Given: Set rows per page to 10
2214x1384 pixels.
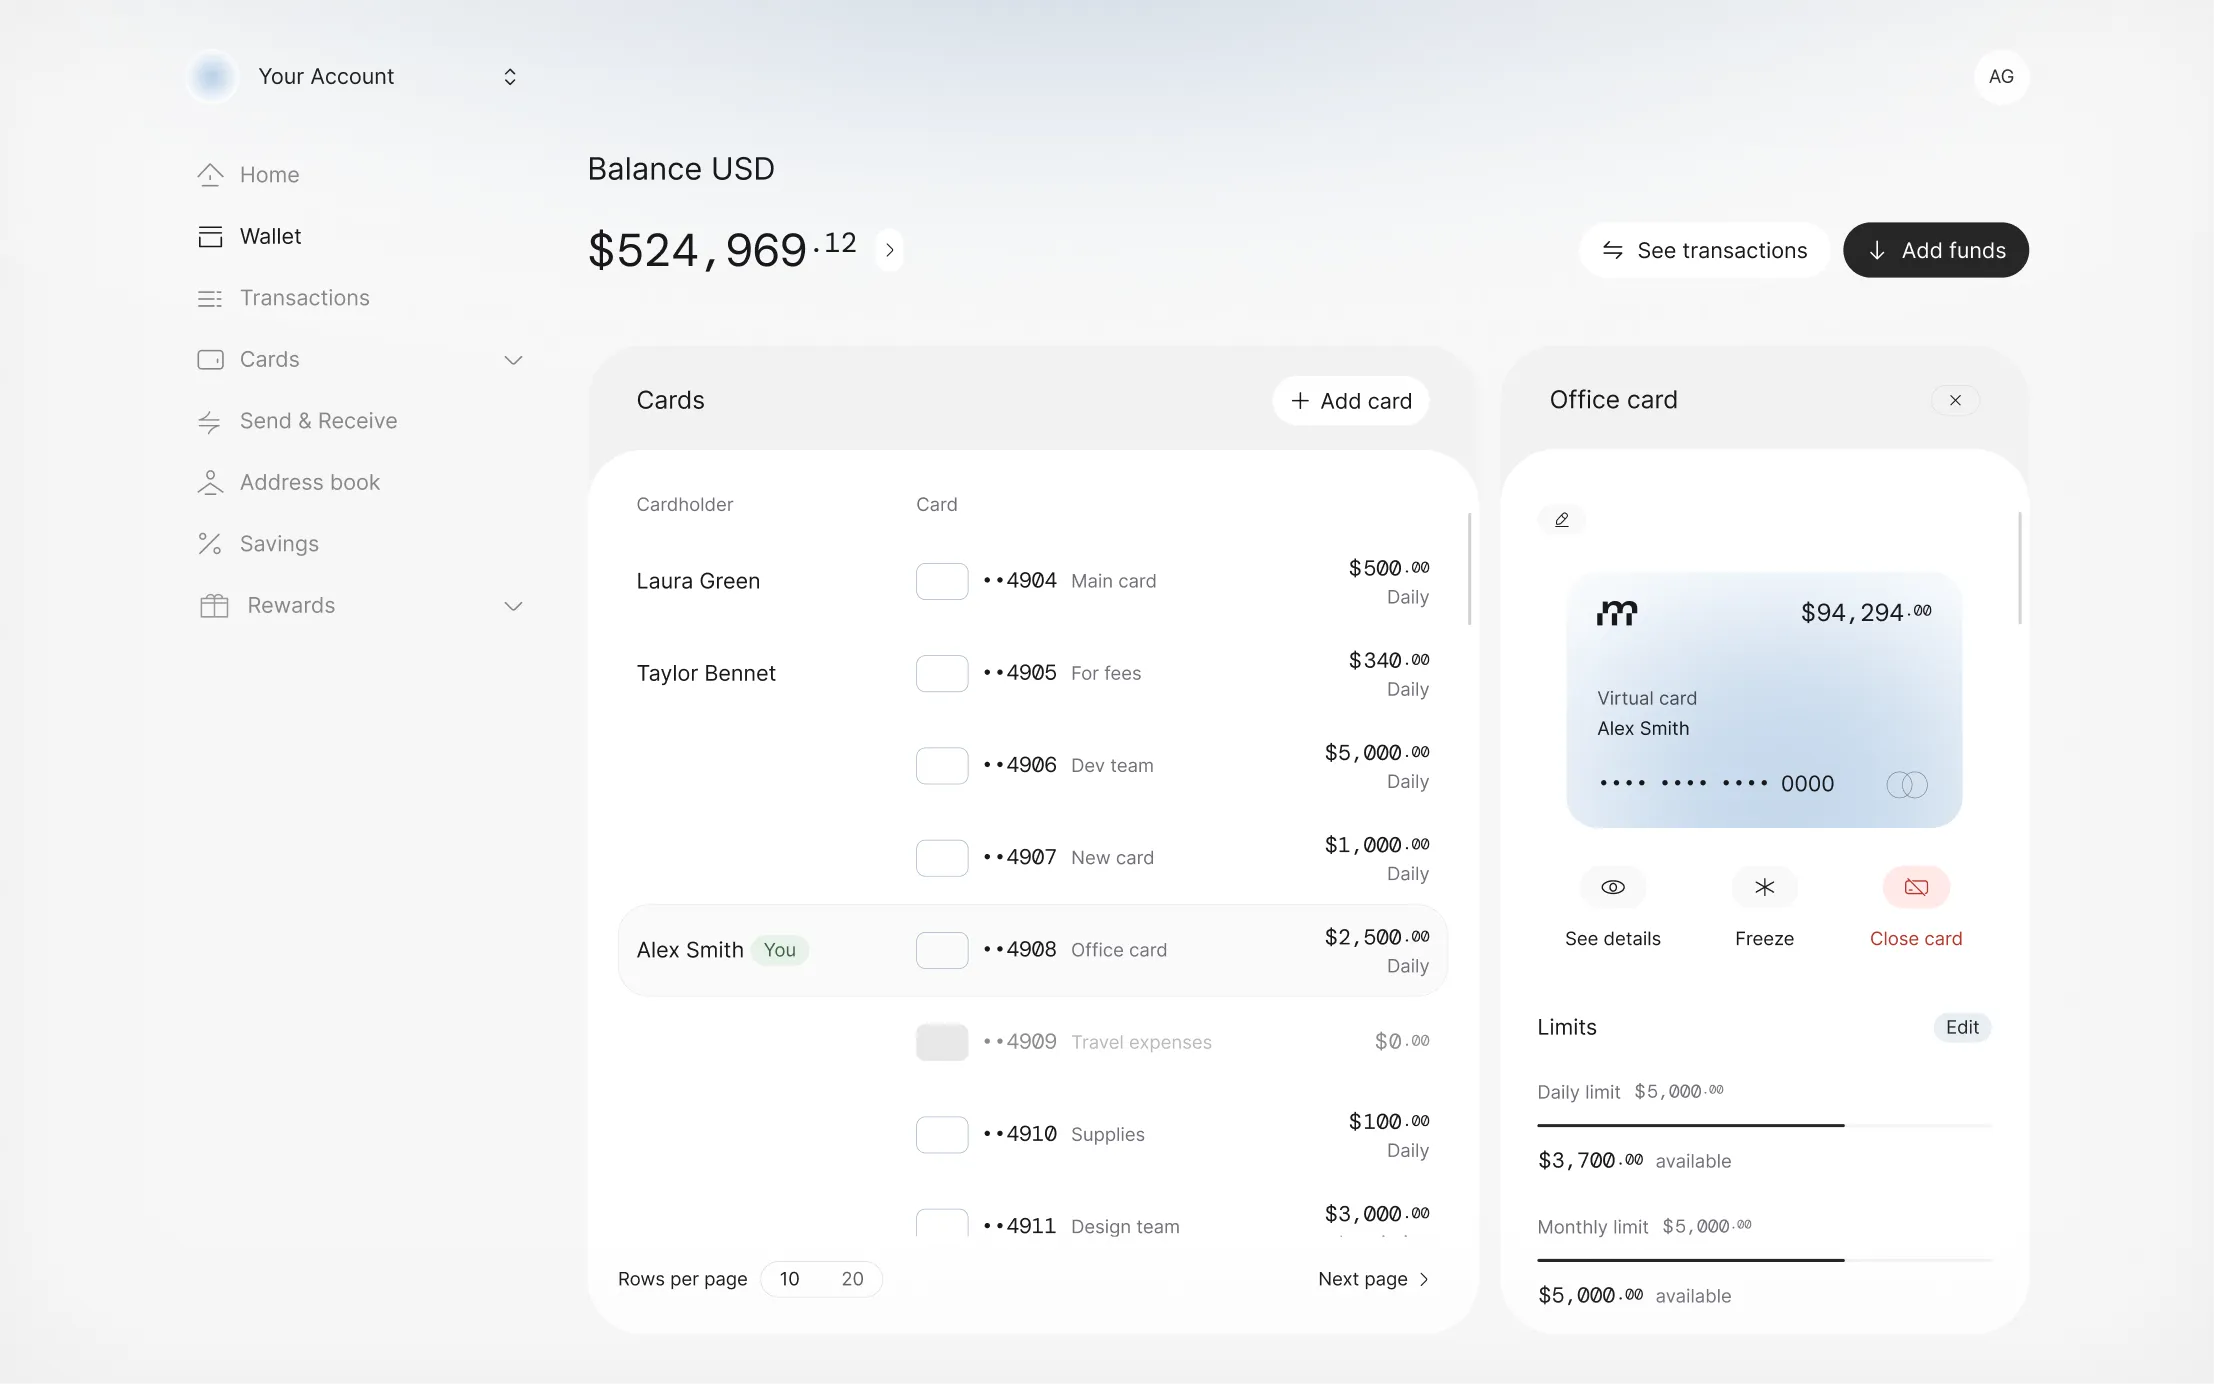Looking at the screenshot, I should click(790, 1279).
